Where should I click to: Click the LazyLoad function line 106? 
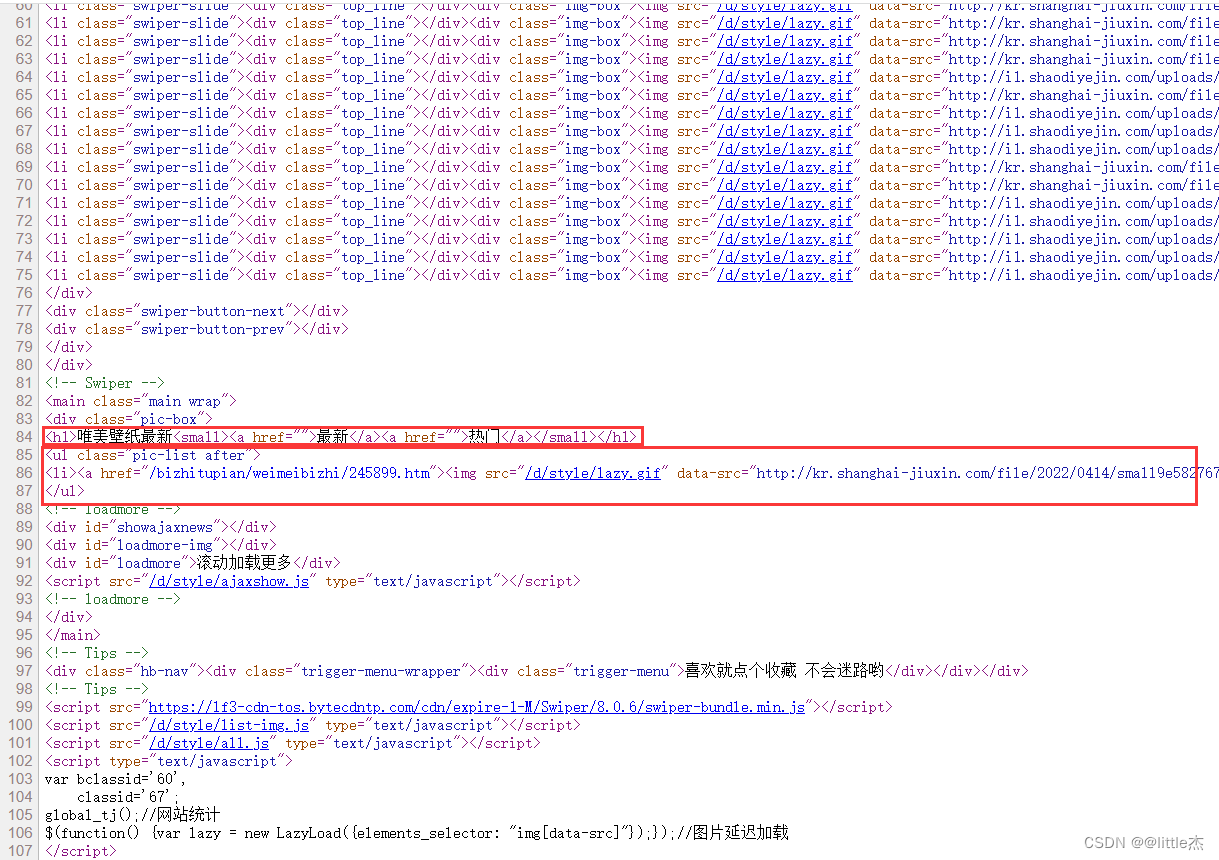[417, 833]
